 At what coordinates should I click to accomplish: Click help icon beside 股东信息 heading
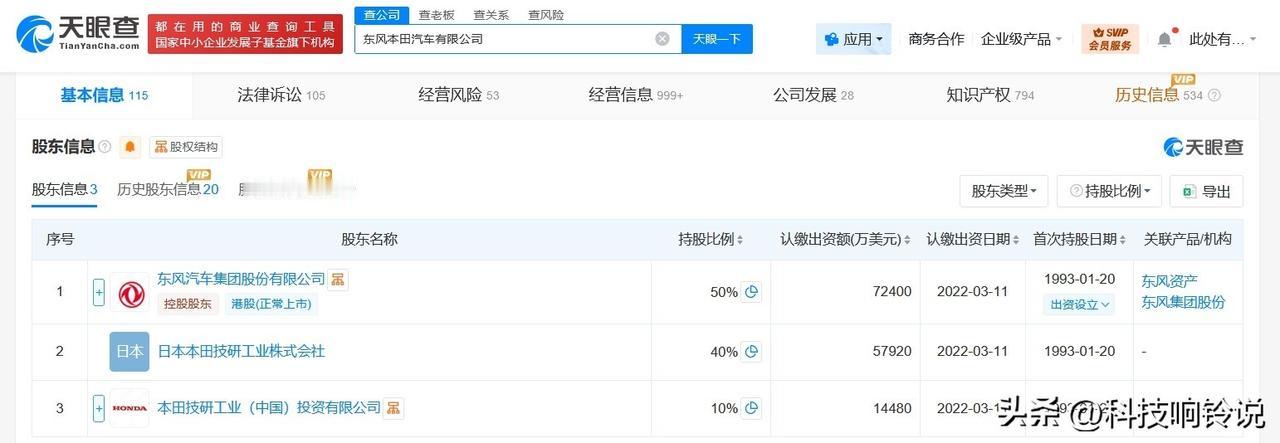105,147
